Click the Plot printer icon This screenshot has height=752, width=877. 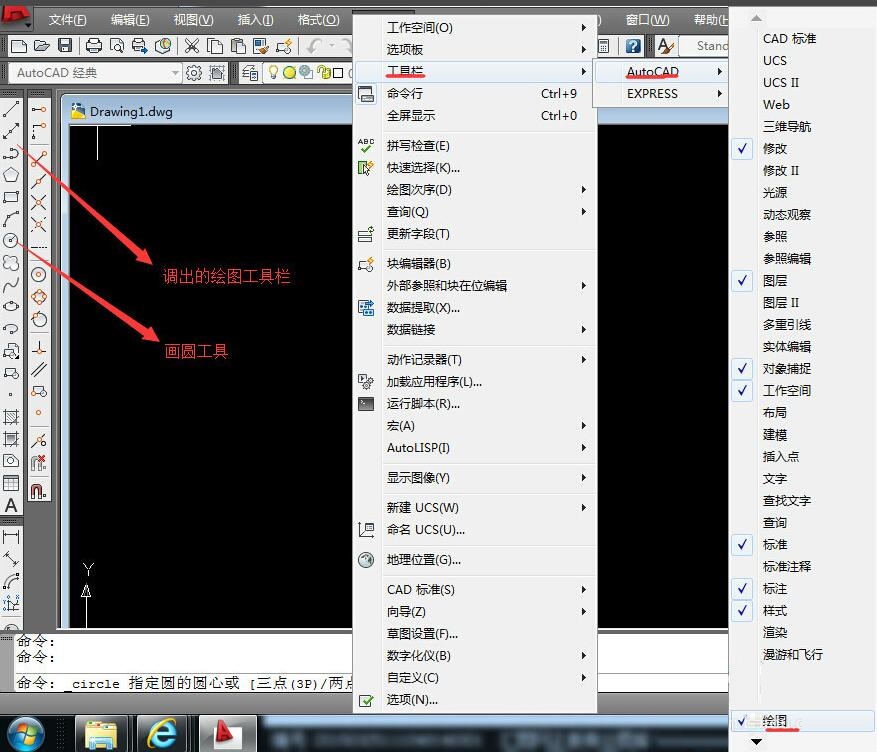pos(93,46)
